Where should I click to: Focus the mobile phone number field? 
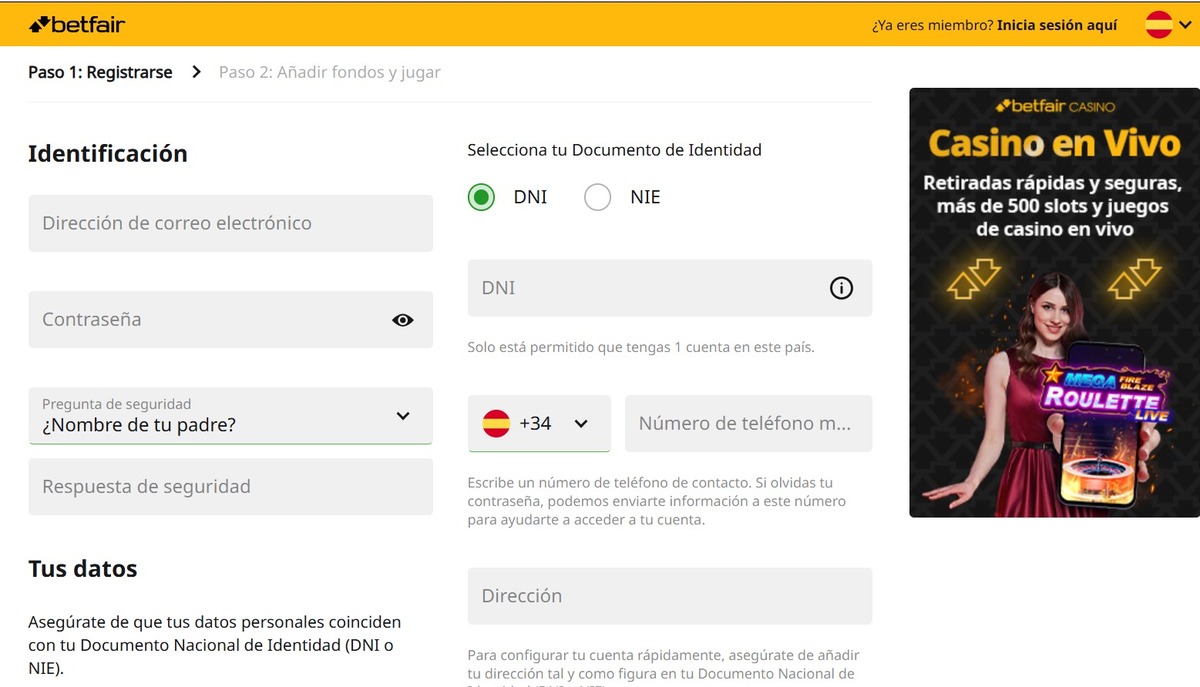(748, 423)
